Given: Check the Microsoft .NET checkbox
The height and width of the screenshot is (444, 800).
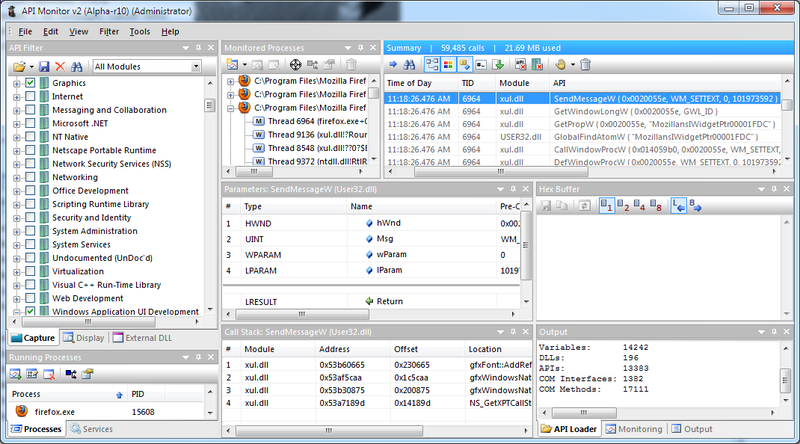Looking at the screenshot, I should coord(30,123).
